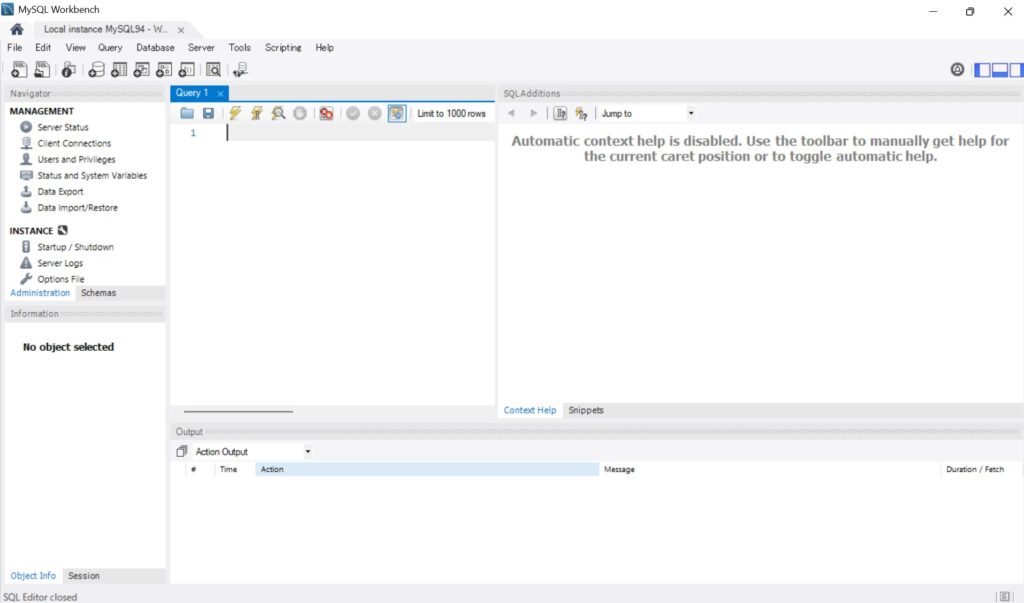1024x603 pixels.
Task: Open Status and System Variables
Action: coord(92,175)
